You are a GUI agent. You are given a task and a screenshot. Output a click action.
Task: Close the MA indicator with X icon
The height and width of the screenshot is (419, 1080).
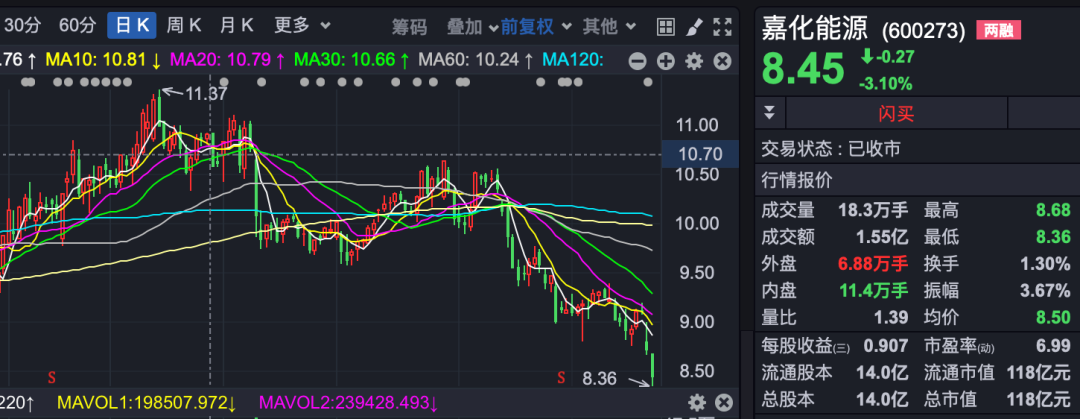pos(722,61)
